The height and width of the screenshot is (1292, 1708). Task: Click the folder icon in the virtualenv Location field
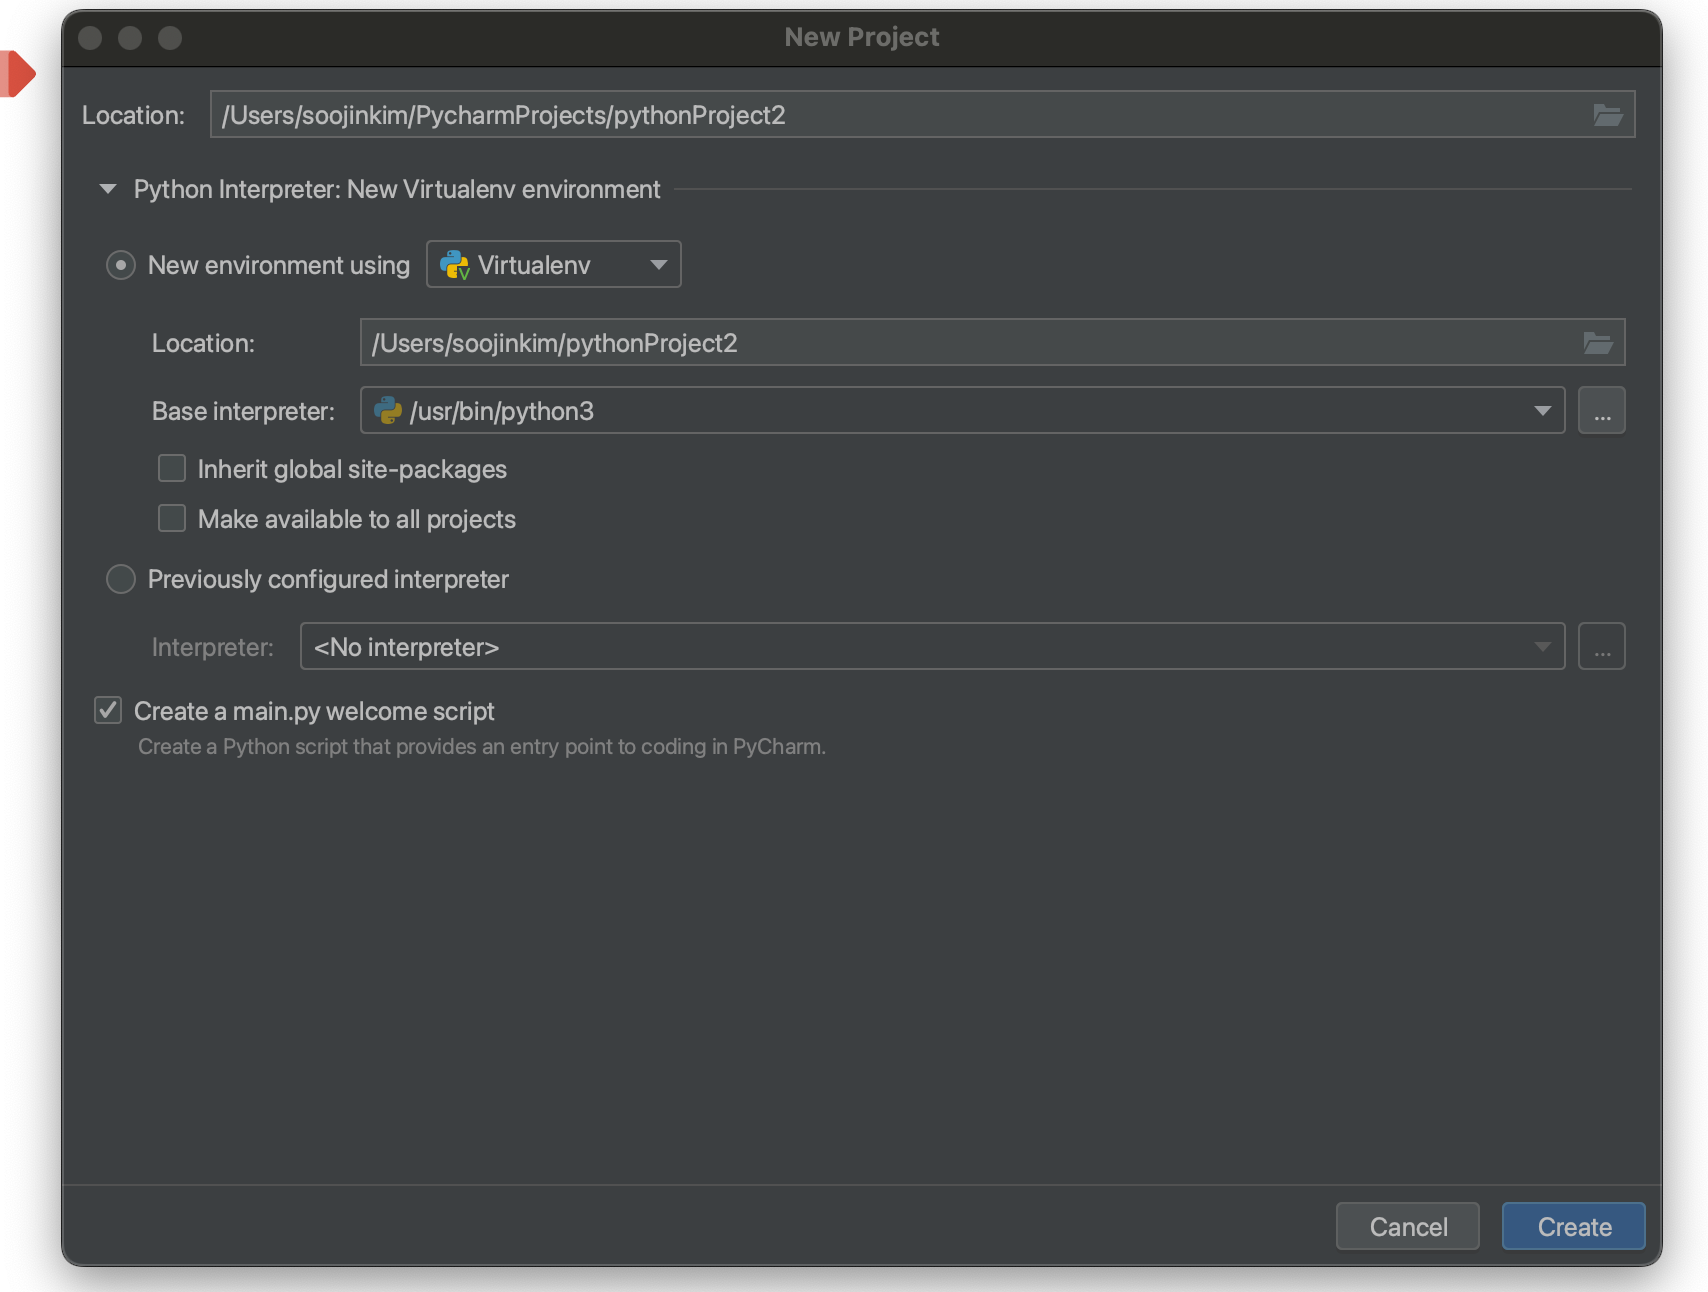coord(1598,343)
